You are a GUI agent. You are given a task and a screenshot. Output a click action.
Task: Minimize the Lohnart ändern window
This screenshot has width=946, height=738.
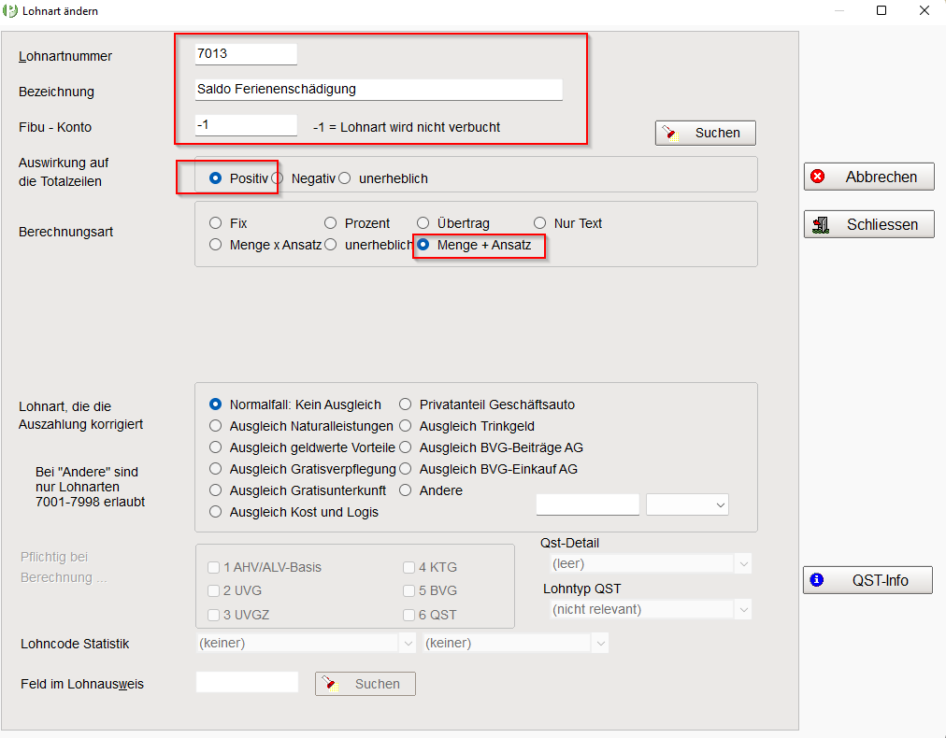point(837,11)
